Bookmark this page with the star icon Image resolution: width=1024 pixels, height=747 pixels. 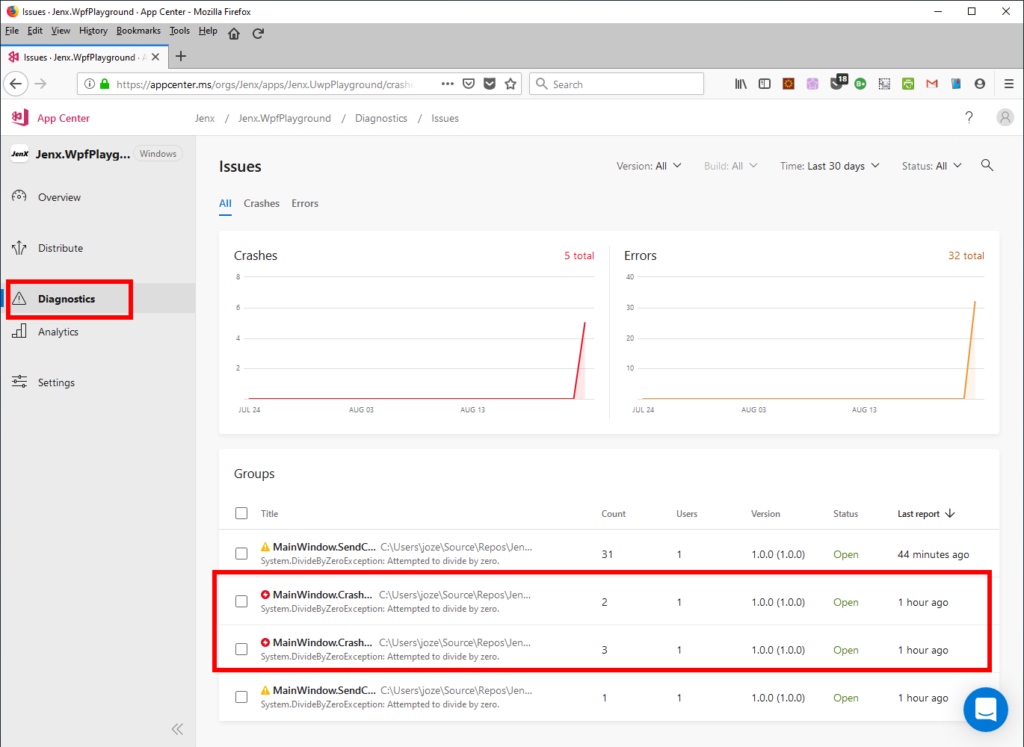pyautogui.click(x=511, y=84)
